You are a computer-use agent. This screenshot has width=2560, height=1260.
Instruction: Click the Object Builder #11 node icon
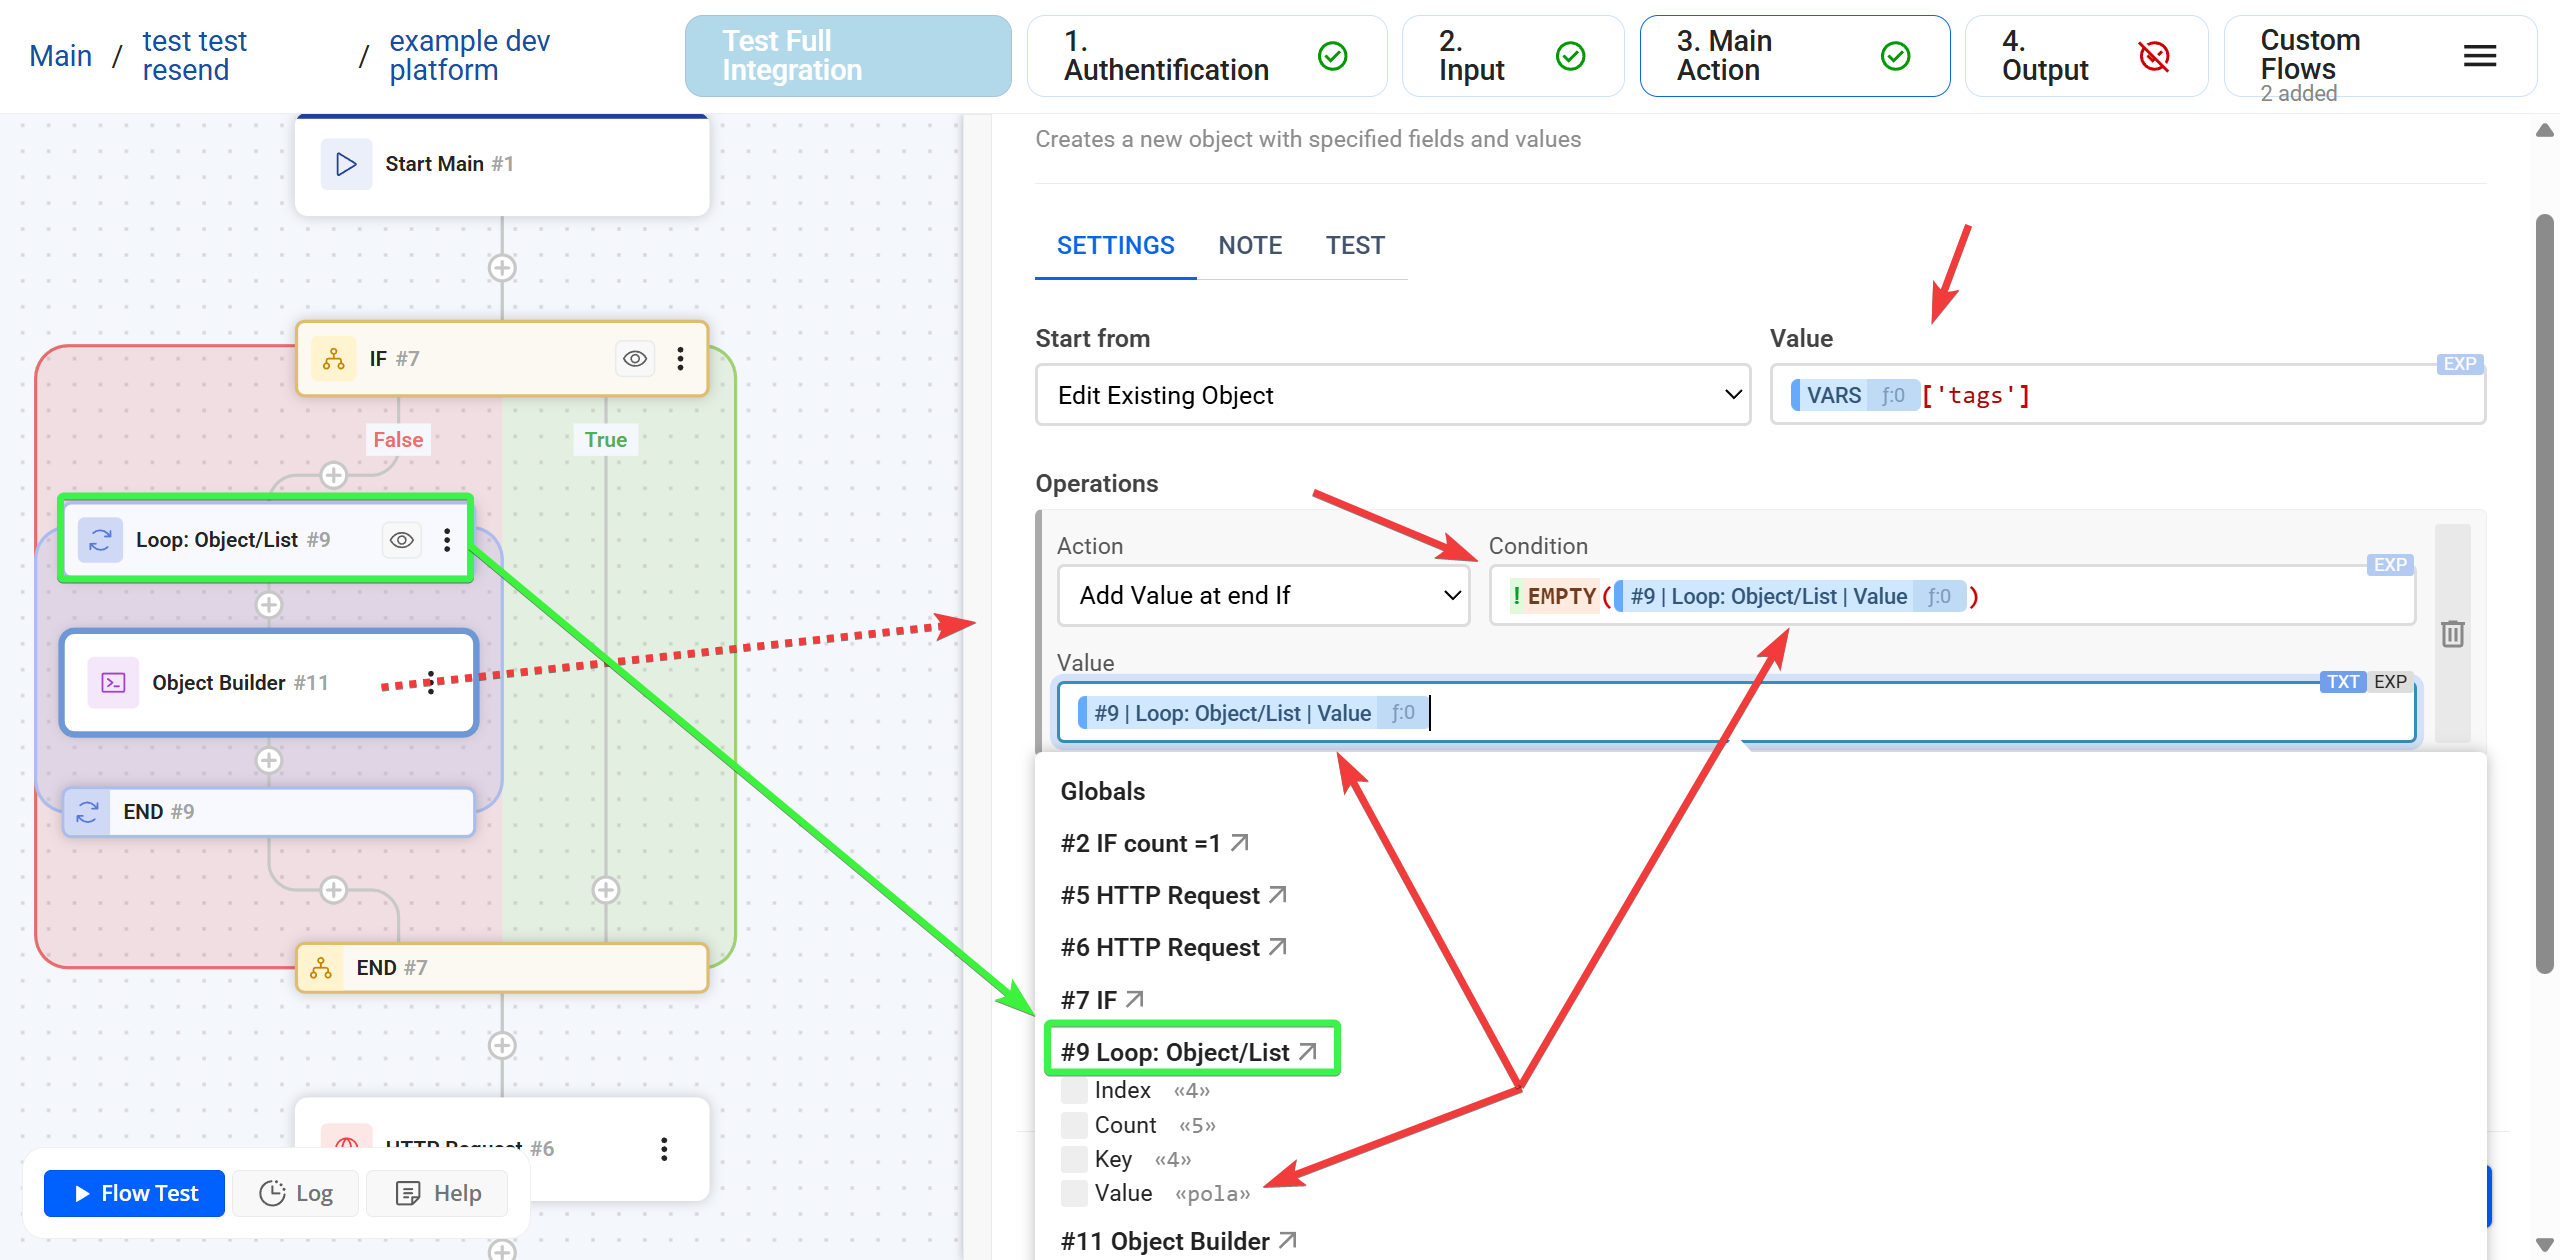pyautogui.click(x=113, y=682)
